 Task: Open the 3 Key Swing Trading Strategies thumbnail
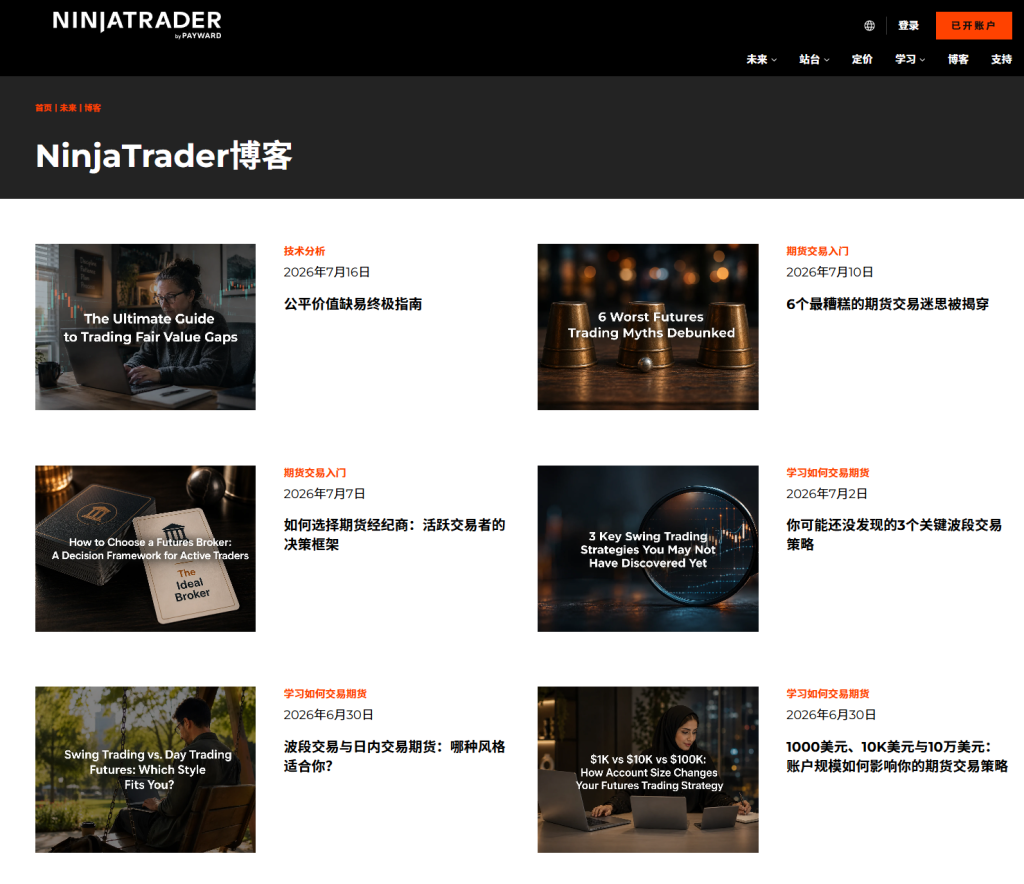(648, 548)
